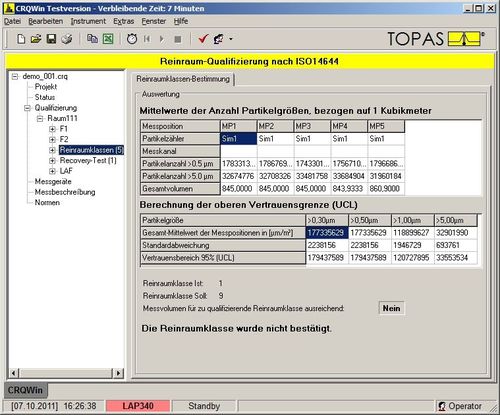Select the Sim1 cell under MP1
Screen dimensions: 500x415
[x=239, y=139]
